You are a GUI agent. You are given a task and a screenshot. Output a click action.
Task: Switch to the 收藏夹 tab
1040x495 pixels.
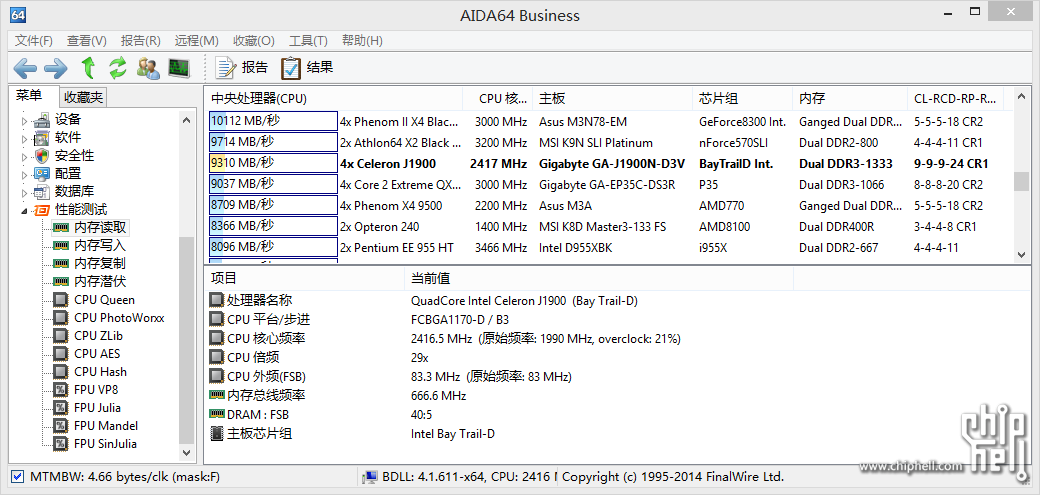[x=84, y=98]
